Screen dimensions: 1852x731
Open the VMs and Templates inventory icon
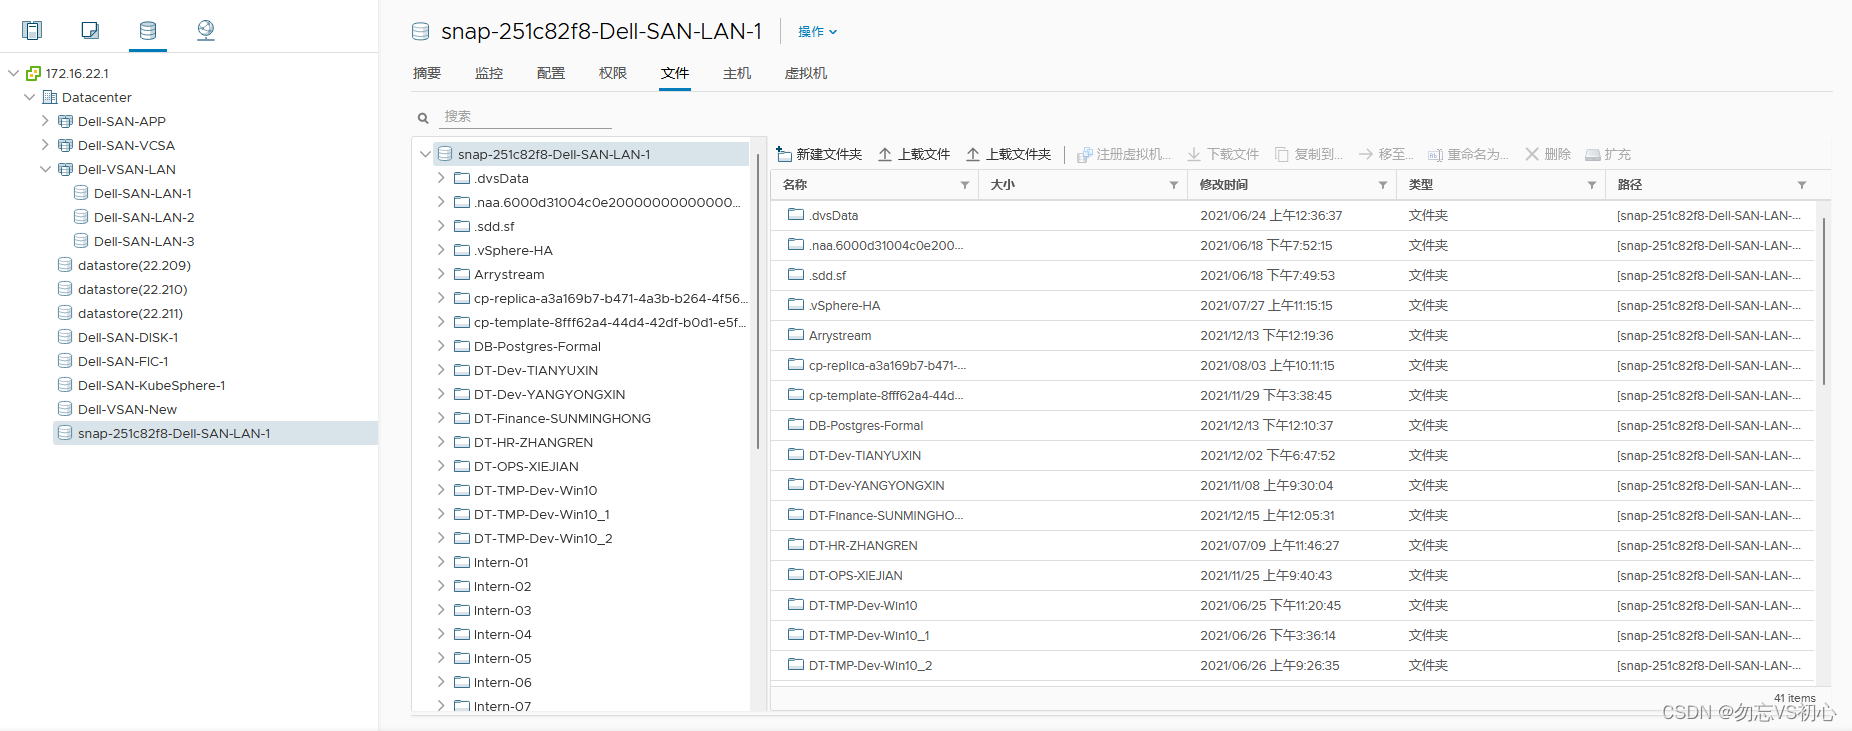click(90, 30)
